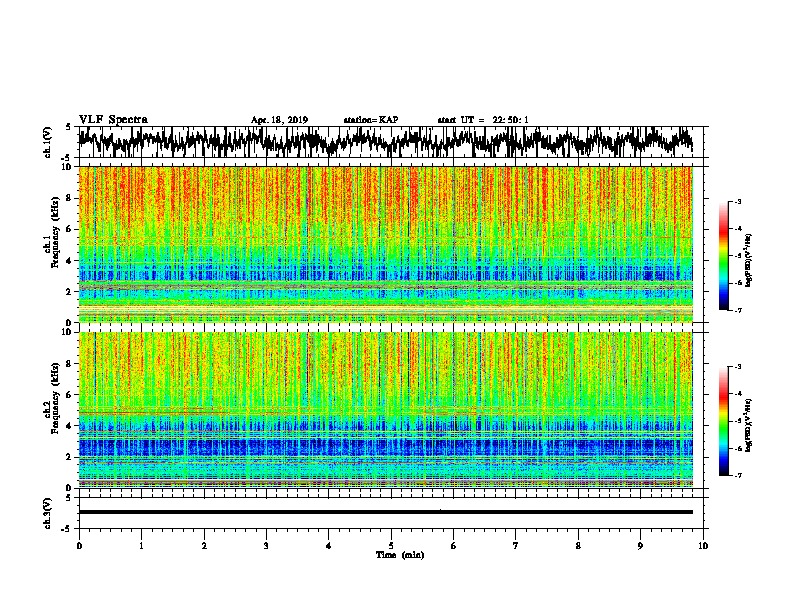
Task: Click the "ch.3(V)" axis label
Action: (48, 513)
